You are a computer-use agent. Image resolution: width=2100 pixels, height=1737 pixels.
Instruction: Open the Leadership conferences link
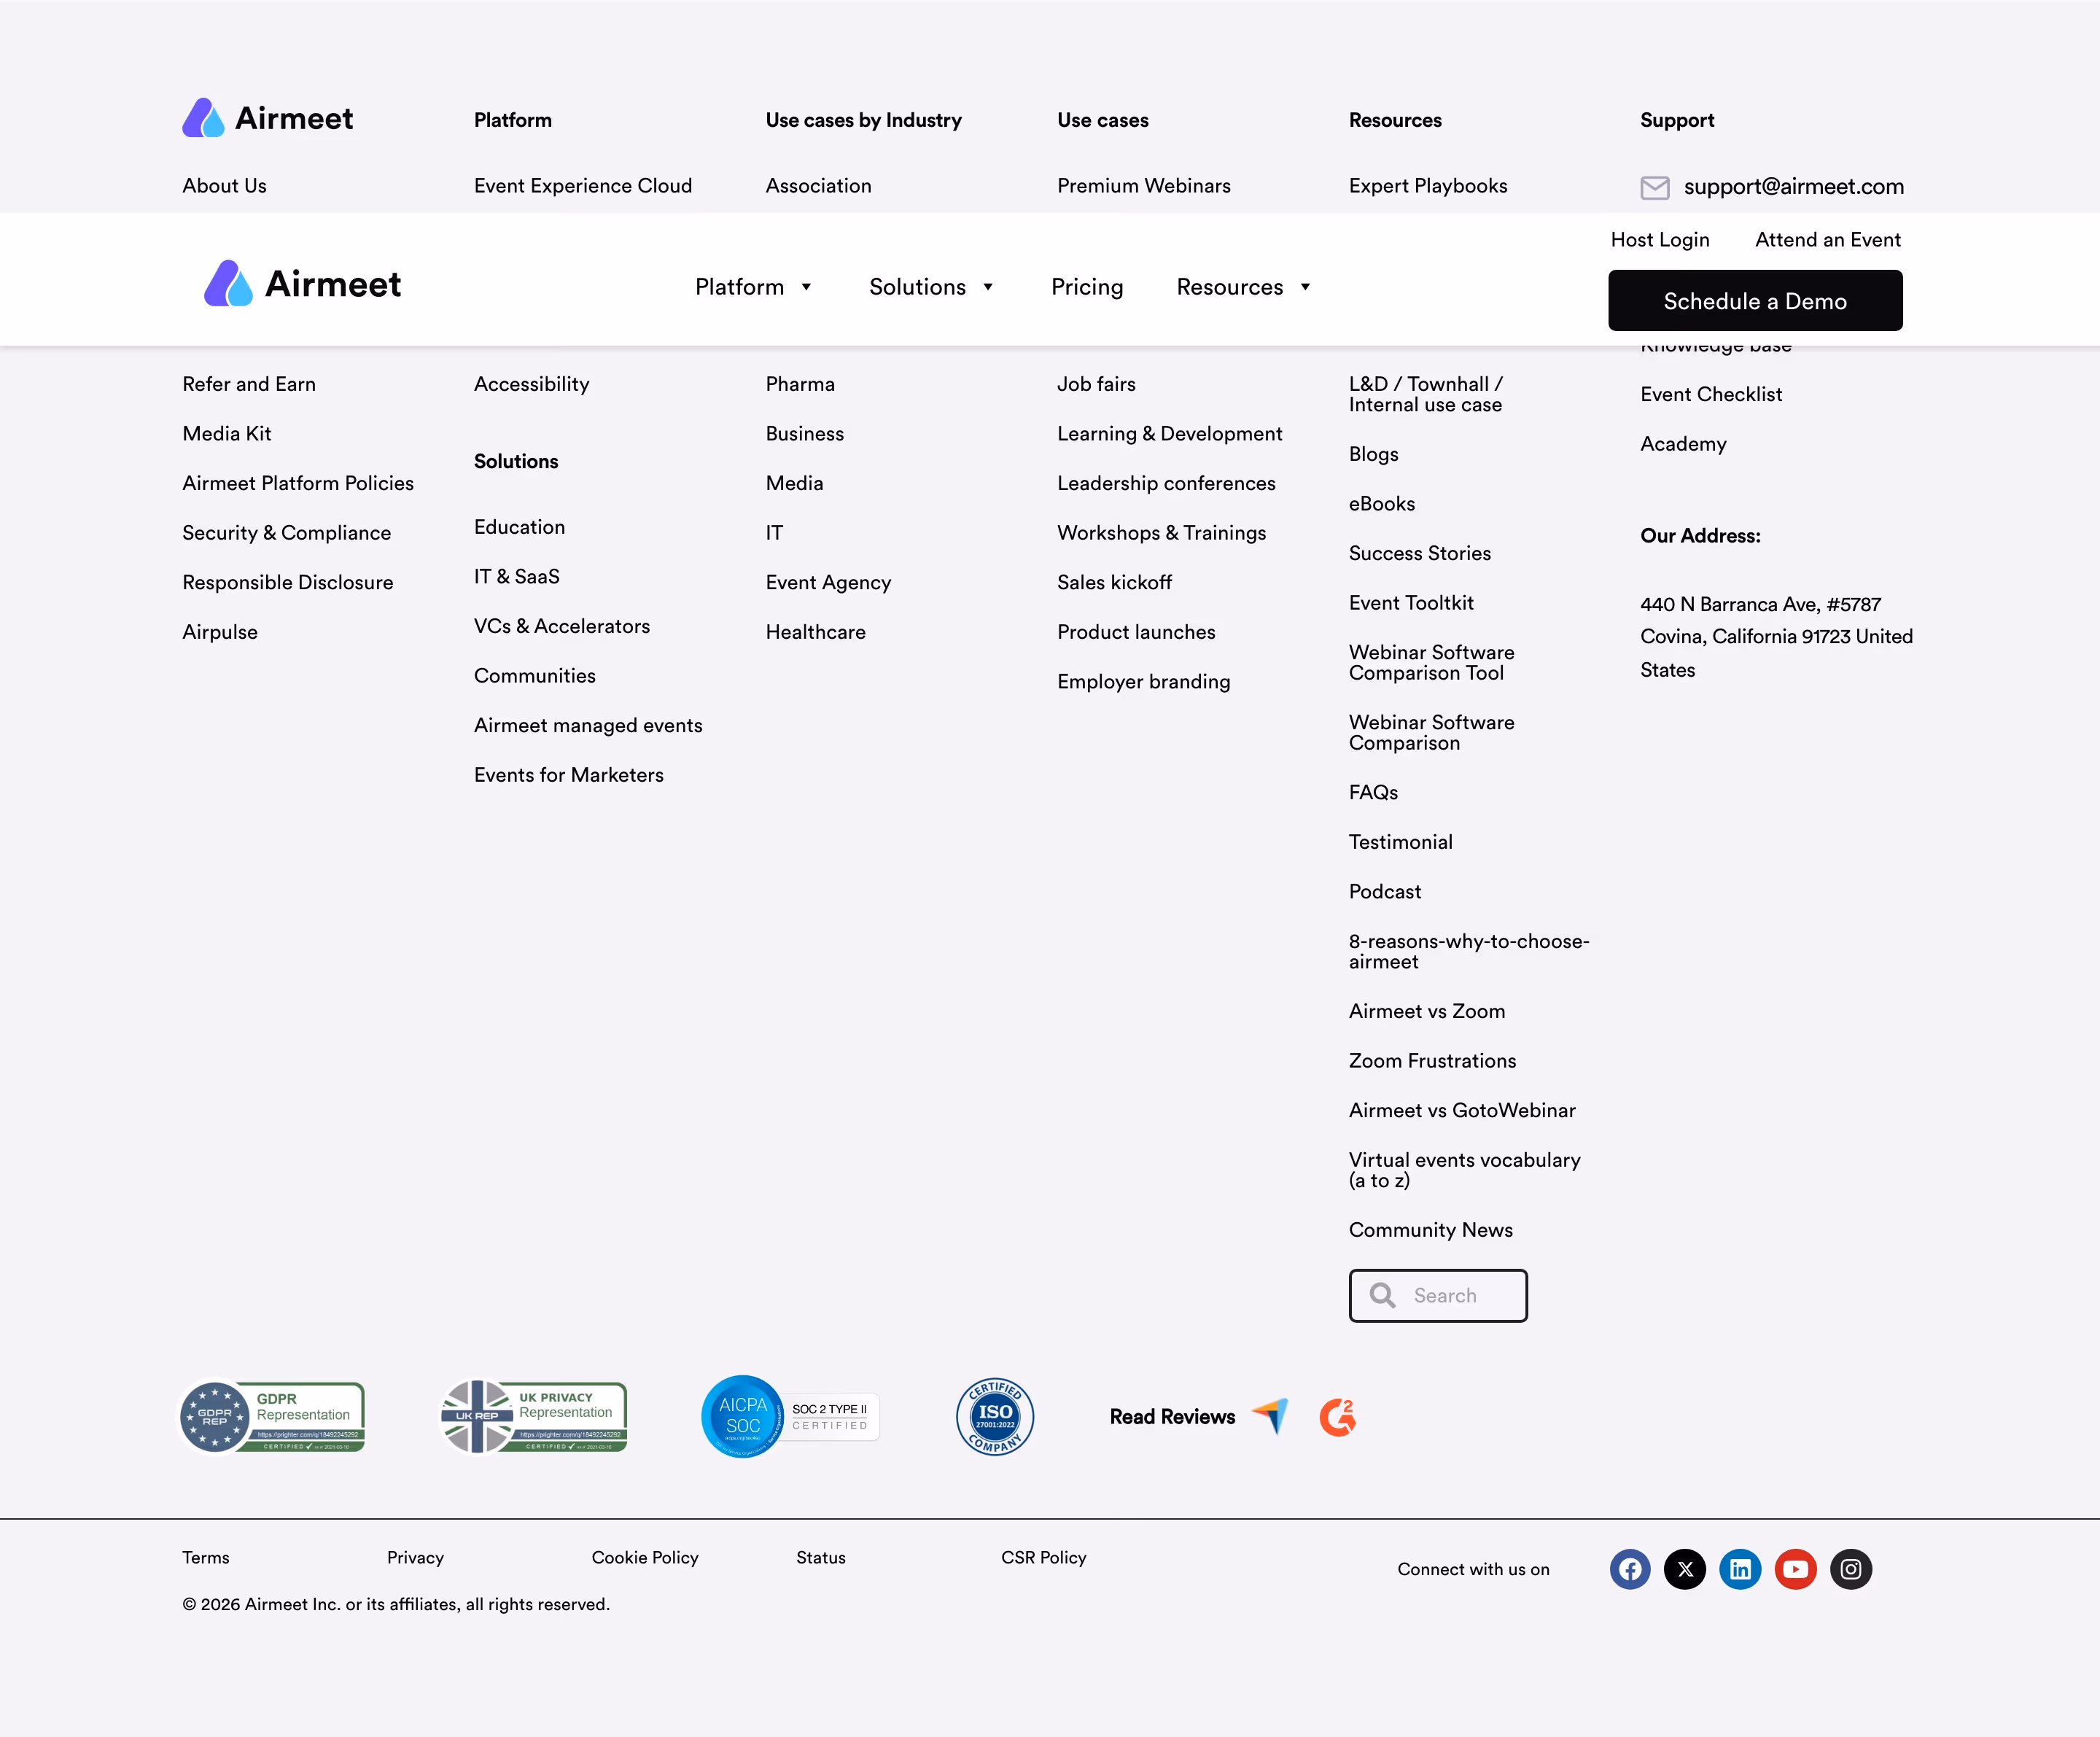1166,483
